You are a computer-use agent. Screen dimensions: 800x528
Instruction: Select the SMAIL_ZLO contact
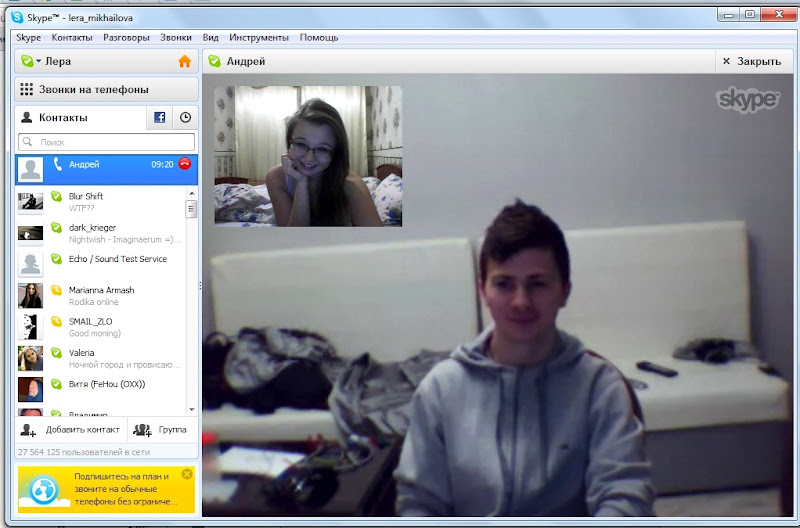[100, 327]
